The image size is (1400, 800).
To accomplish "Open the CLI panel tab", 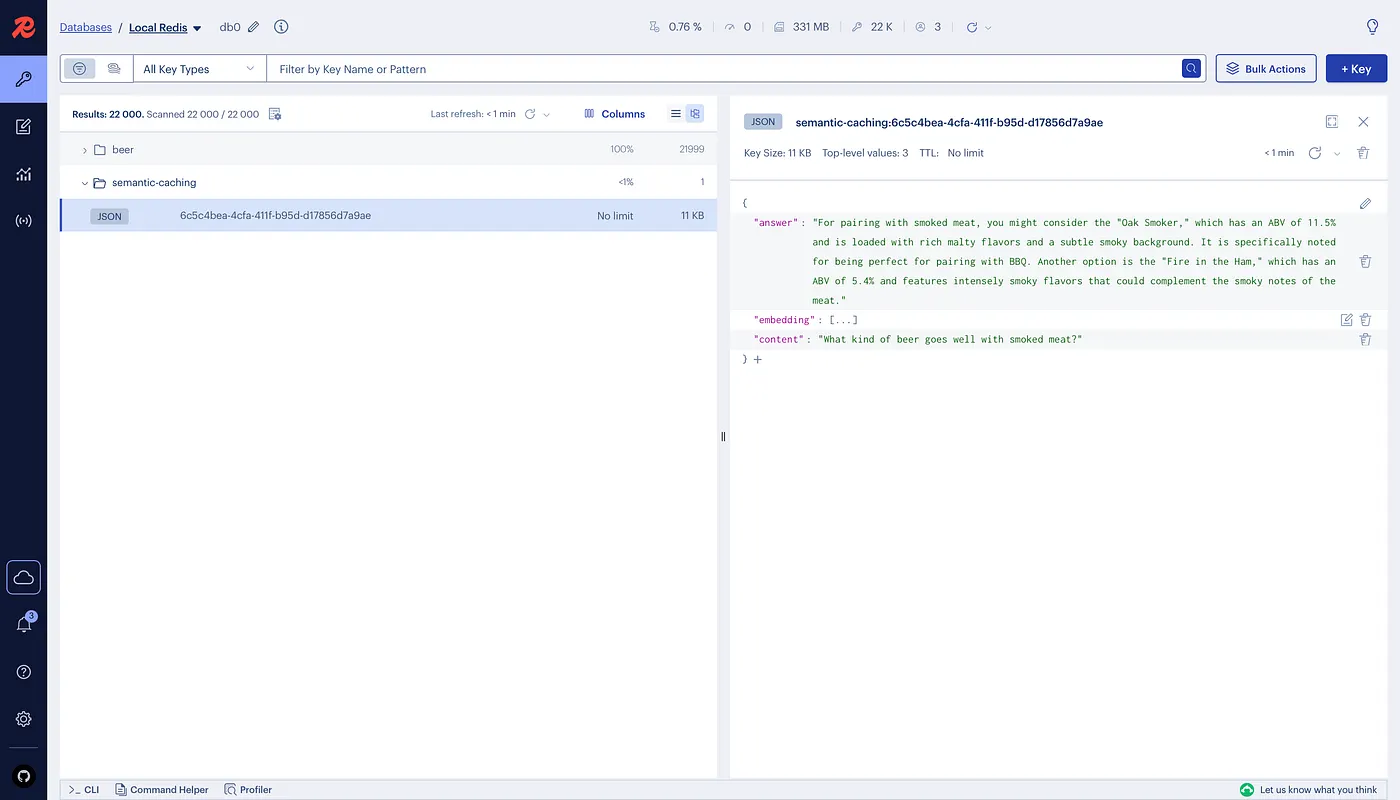I will (x=84, y=790).
